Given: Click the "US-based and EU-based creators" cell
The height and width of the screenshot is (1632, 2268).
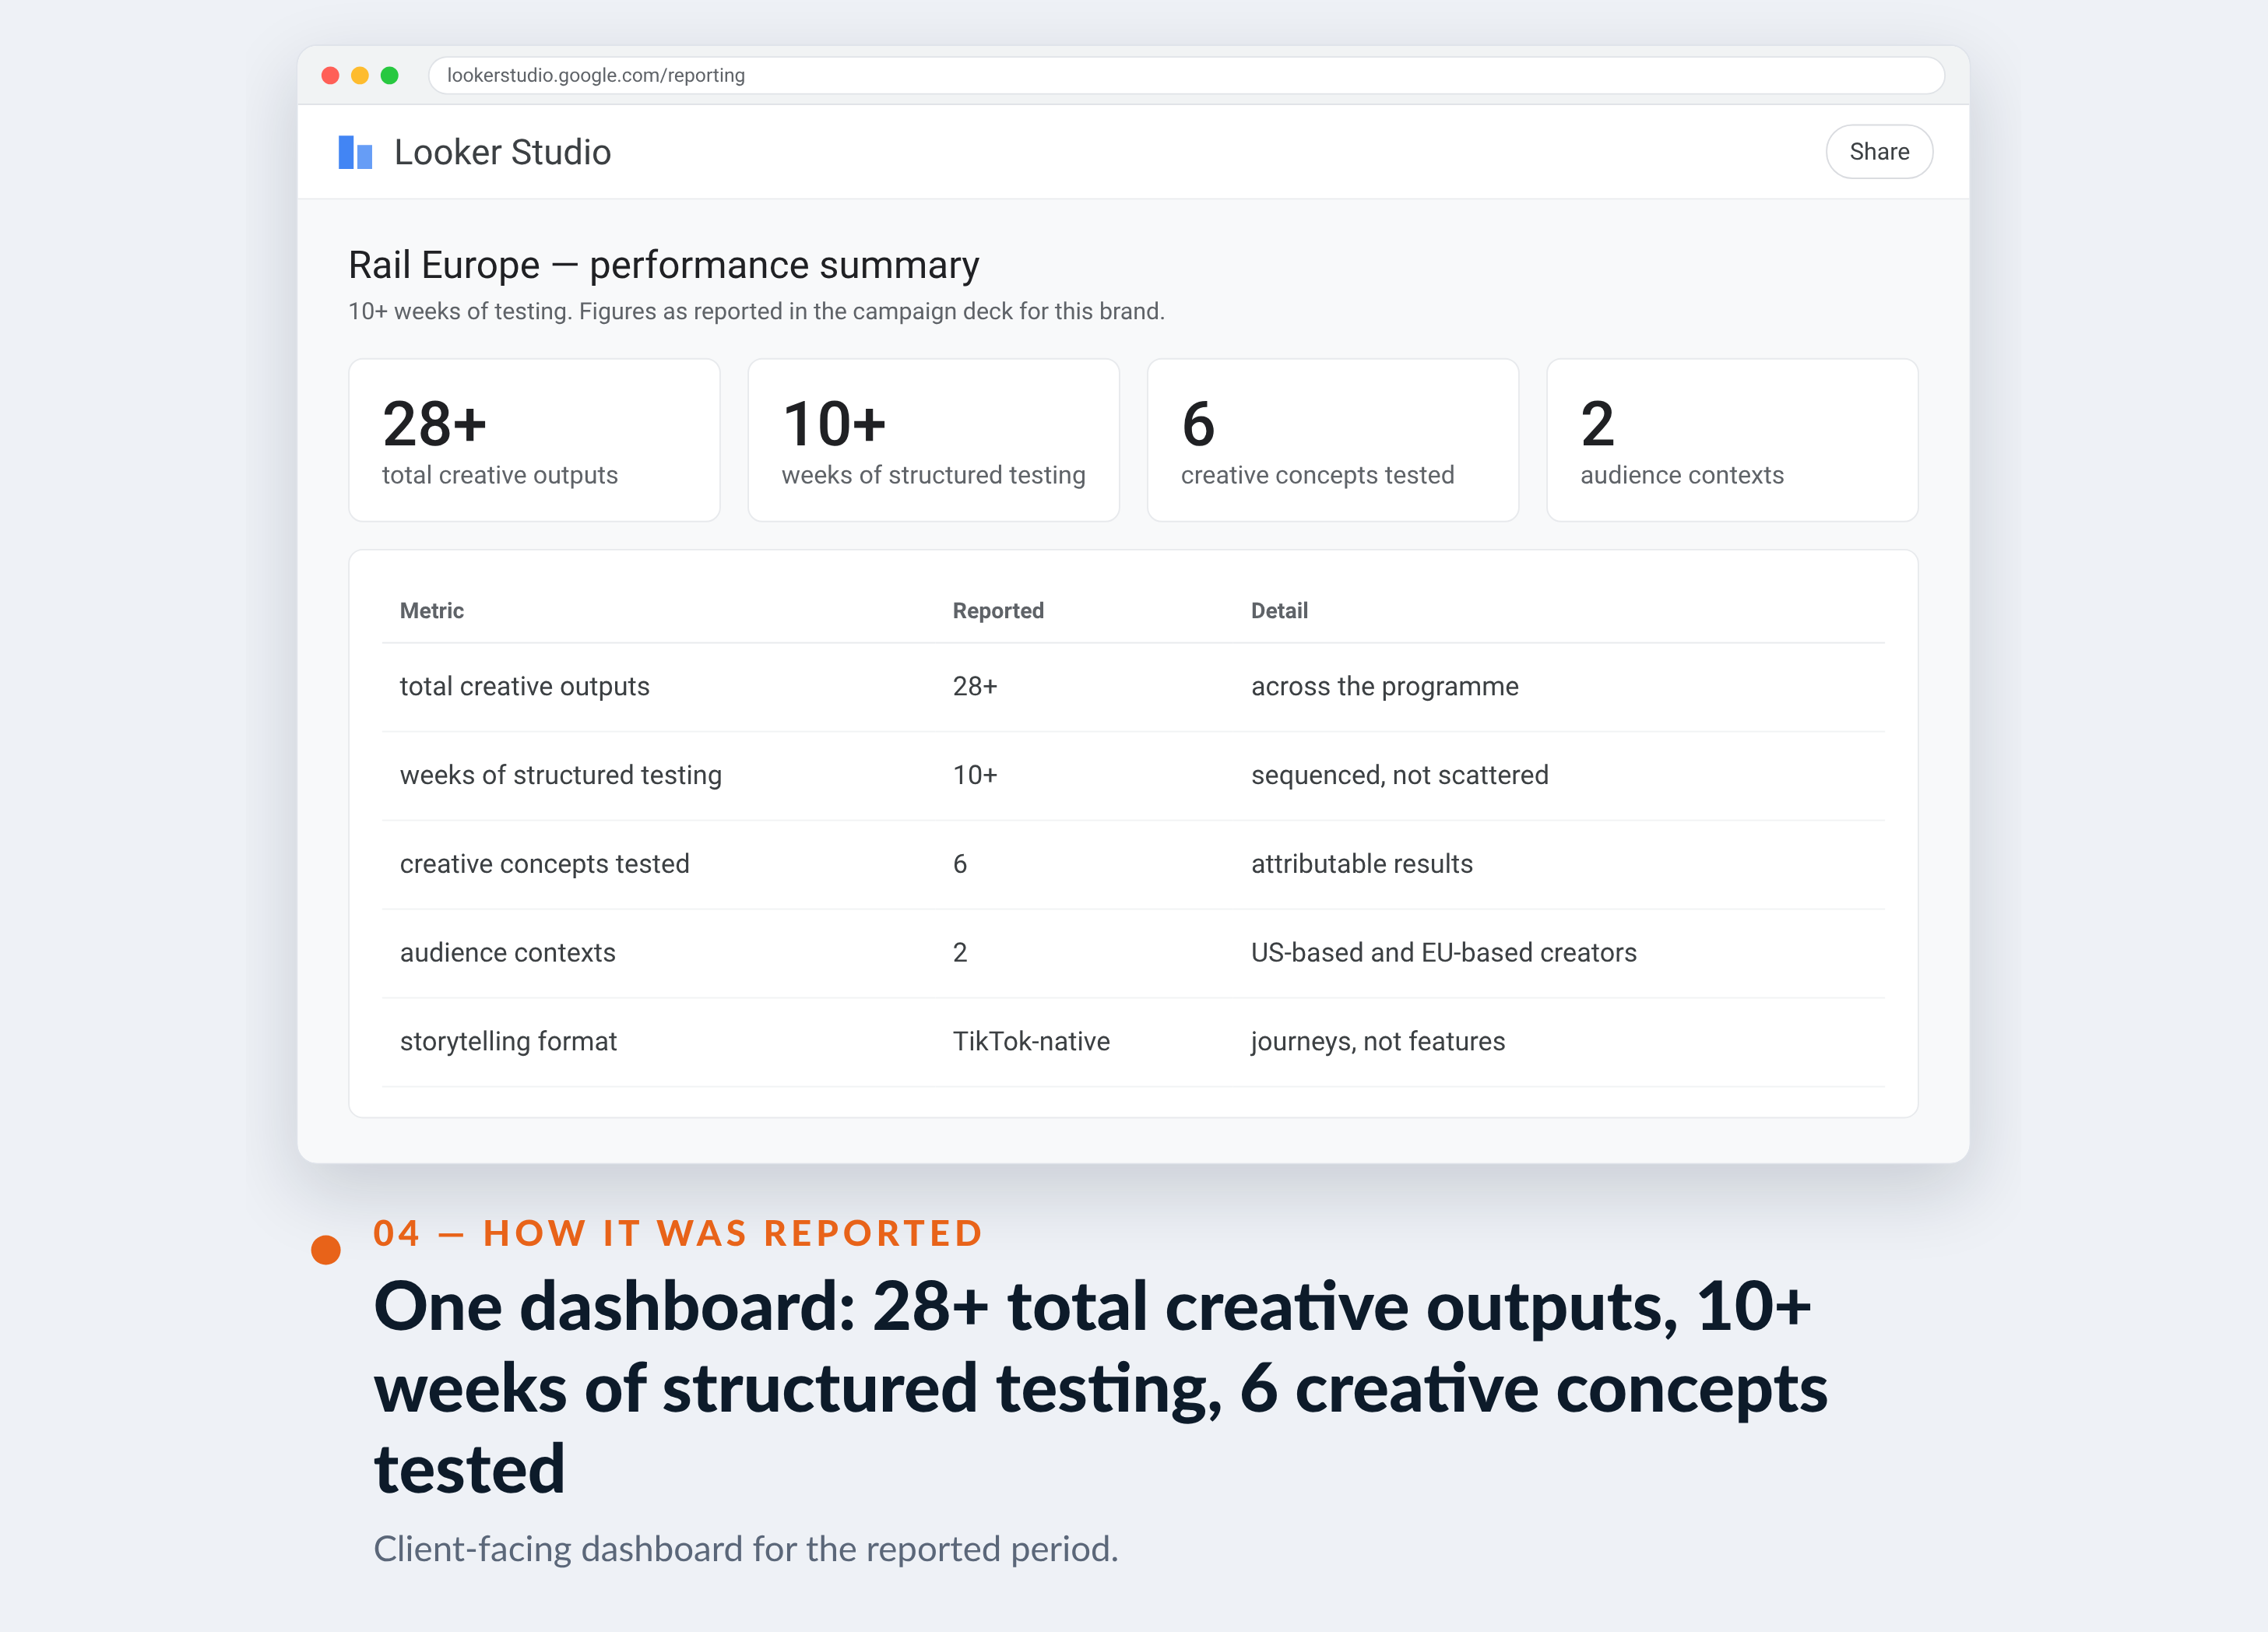Looking at the screenshot, I should tap(1444, 953).
